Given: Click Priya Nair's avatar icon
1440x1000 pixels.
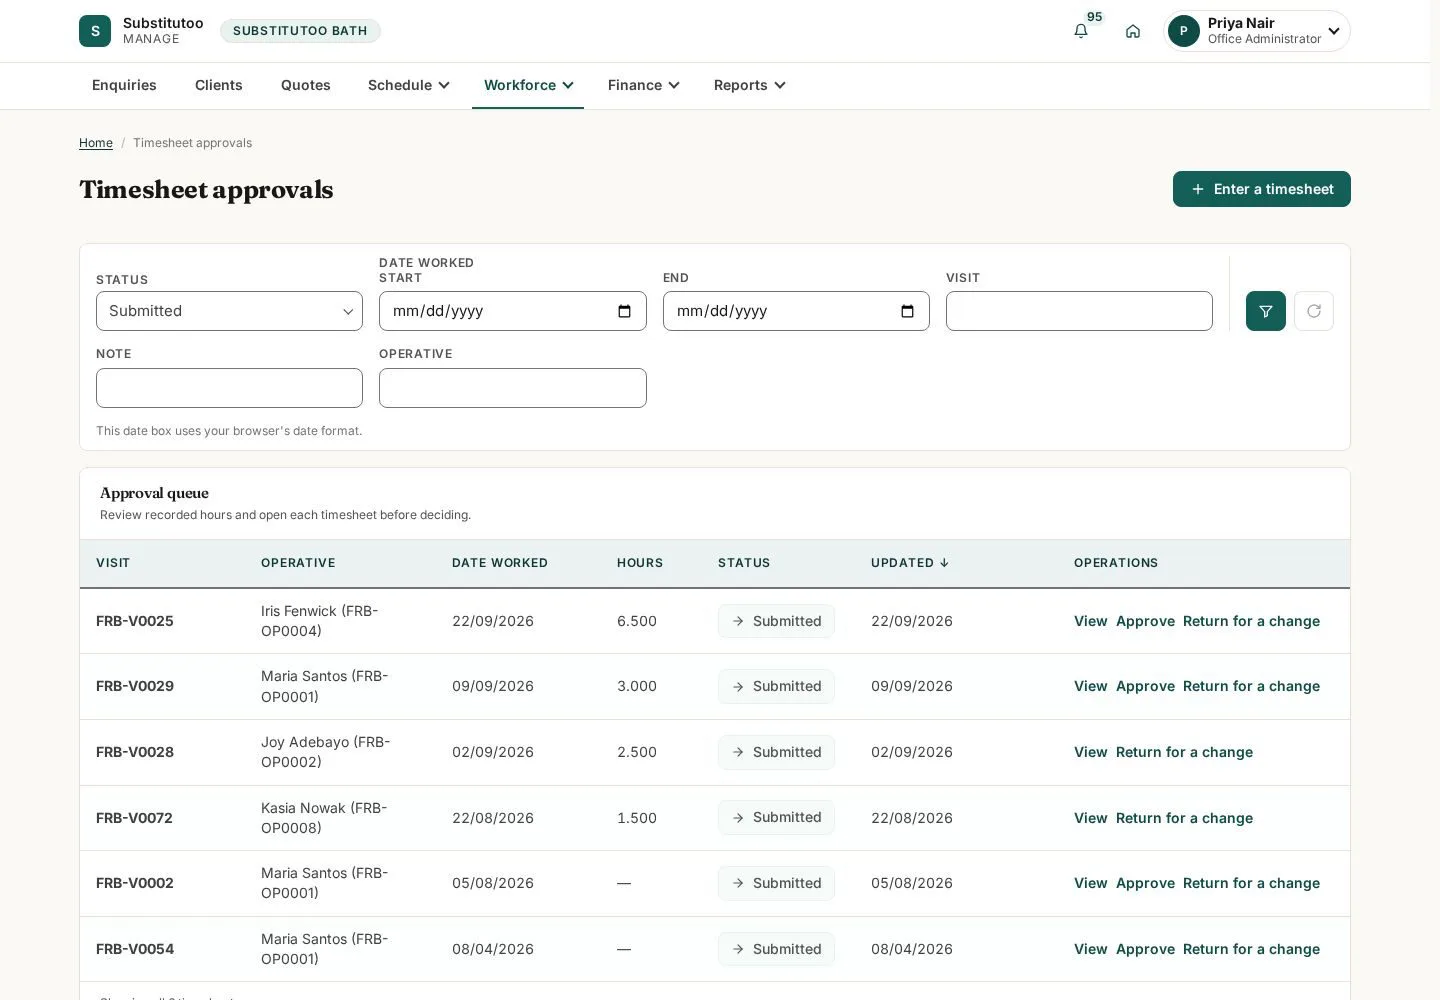Looking at the screenshot, I should coord(1184,31).
